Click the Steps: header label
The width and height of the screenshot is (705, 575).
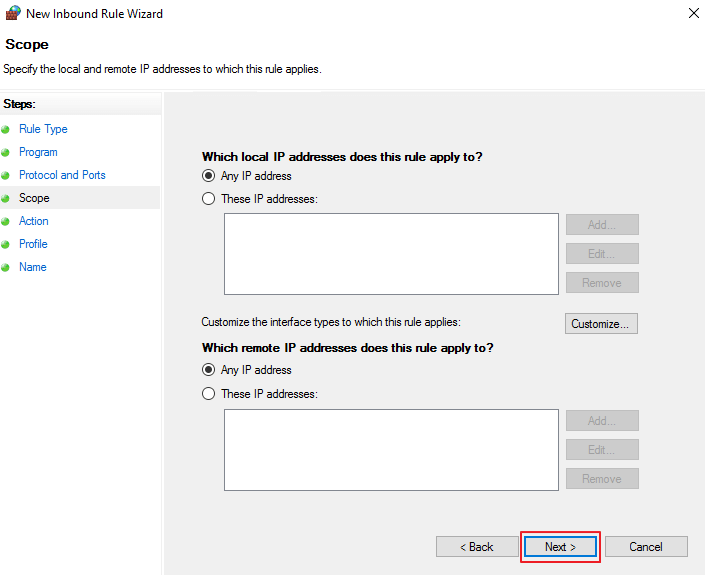(x=19, y=104)
